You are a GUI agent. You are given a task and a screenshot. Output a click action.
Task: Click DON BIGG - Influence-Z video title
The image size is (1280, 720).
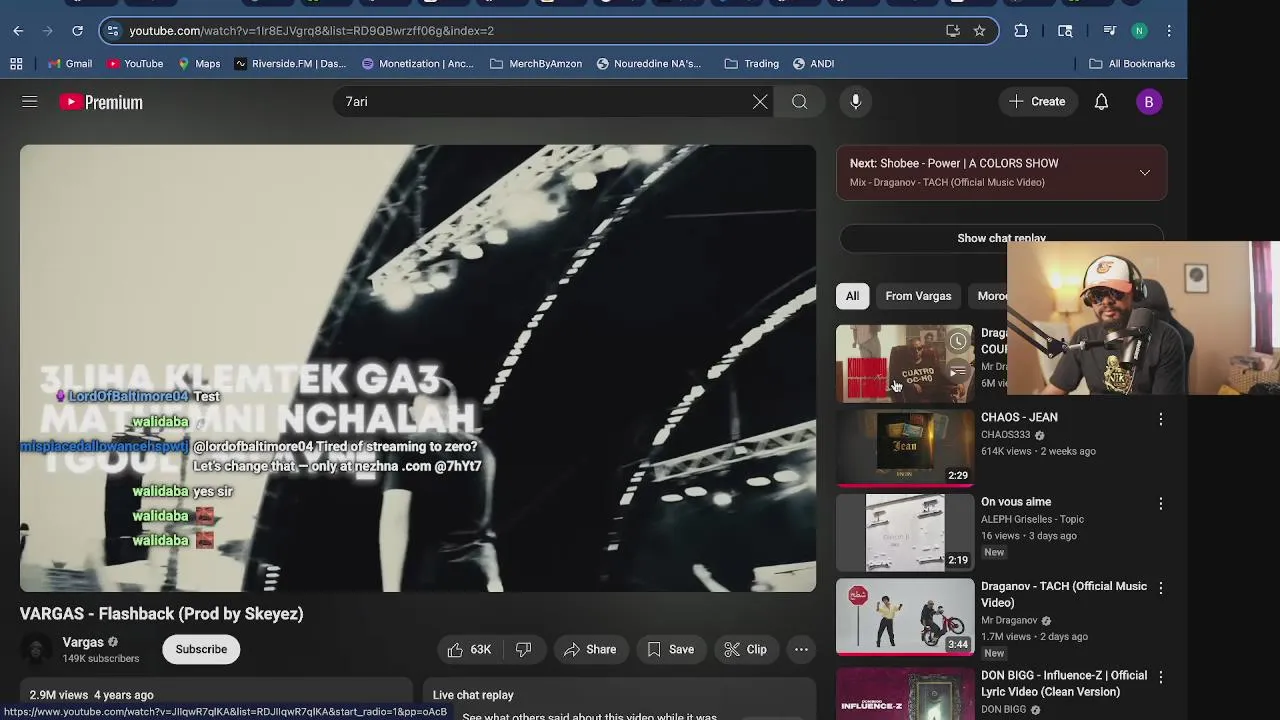click(x=1064, y=684)
